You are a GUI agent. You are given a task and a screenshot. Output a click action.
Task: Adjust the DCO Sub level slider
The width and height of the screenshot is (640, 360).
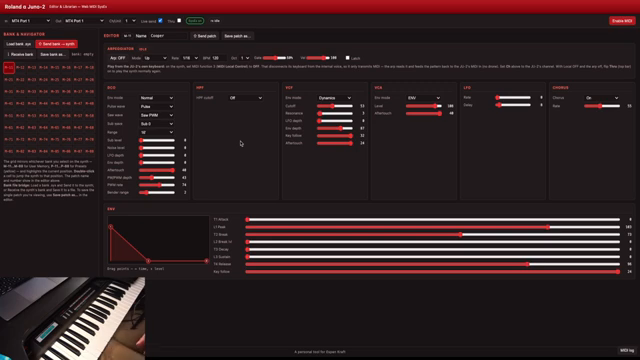(x=157, y=140)
